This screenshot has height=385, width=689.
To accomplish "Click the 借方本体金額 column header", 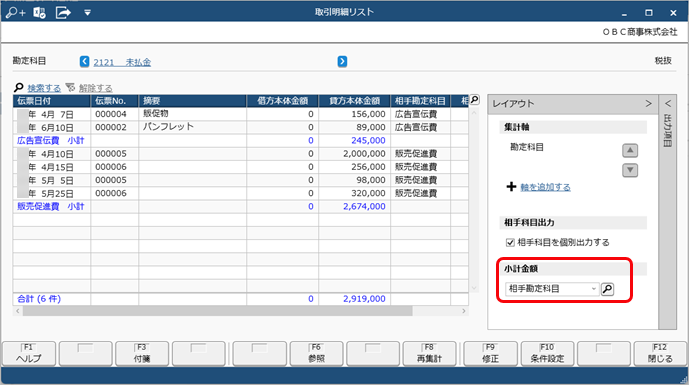I will [x=283, y=101].
